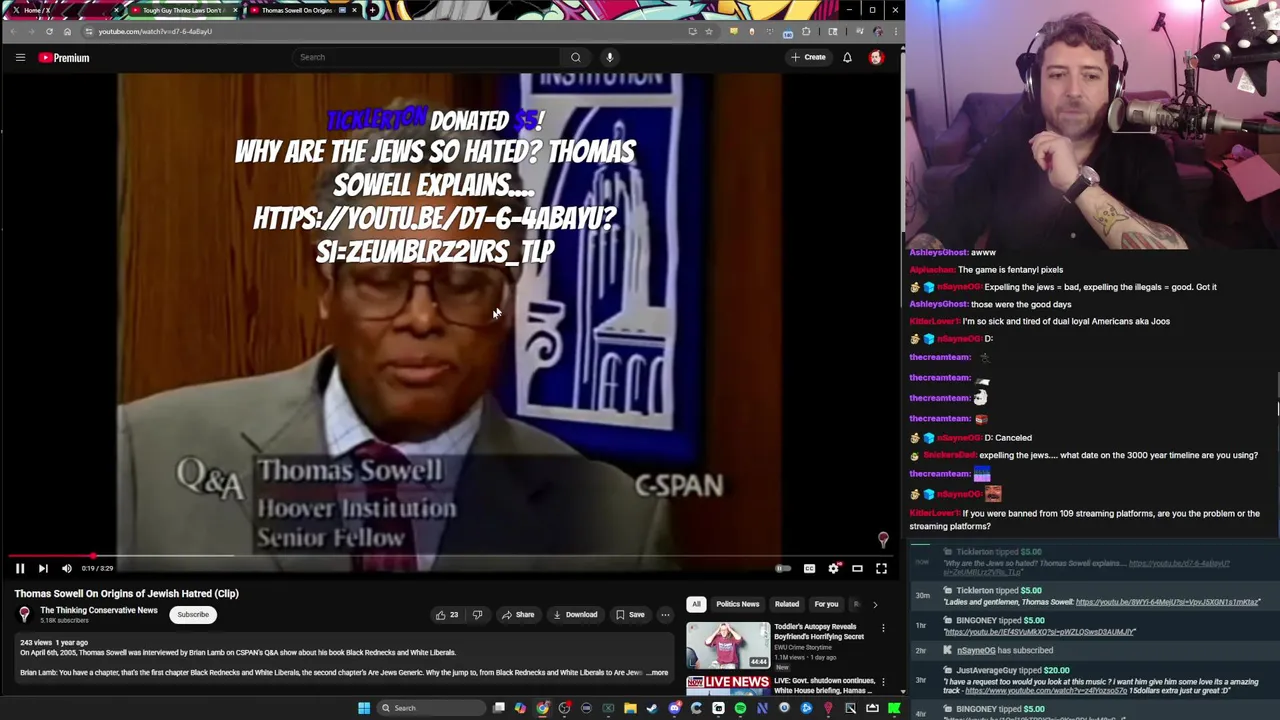Bookmark this page with the star icon
Image resolution: width=1280 pixels, height=720 pixels.
tap(708, 31)
